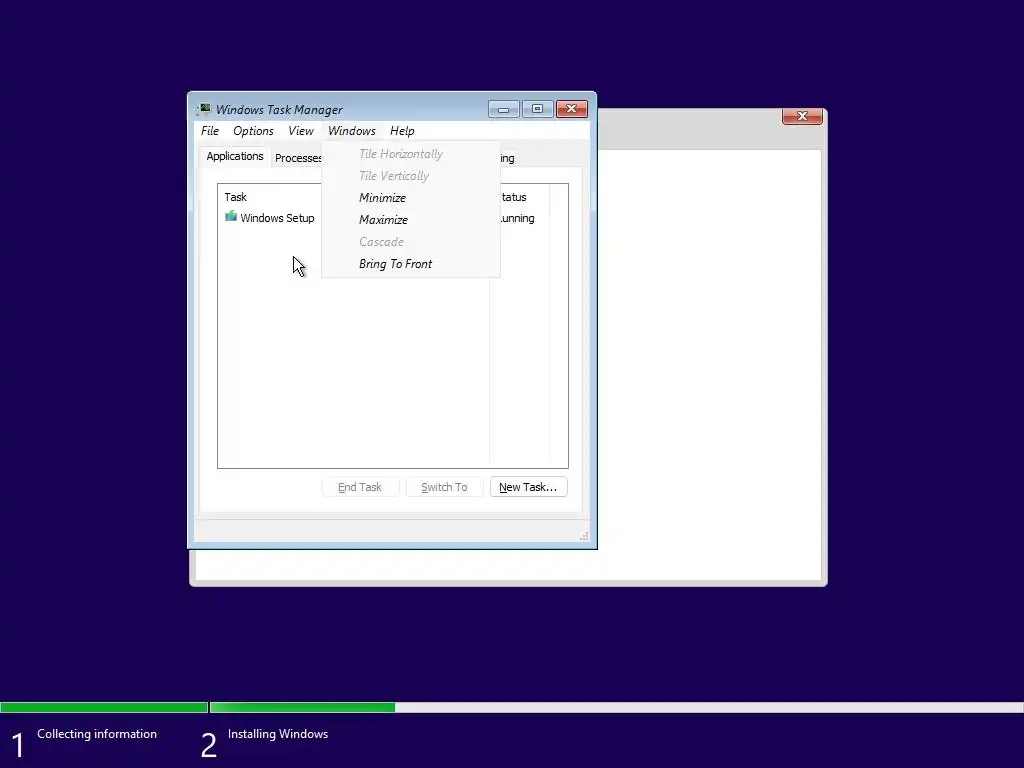Click the Collecting information progress bar
This screenshot has height=768, width=1024.
(104, 707)
